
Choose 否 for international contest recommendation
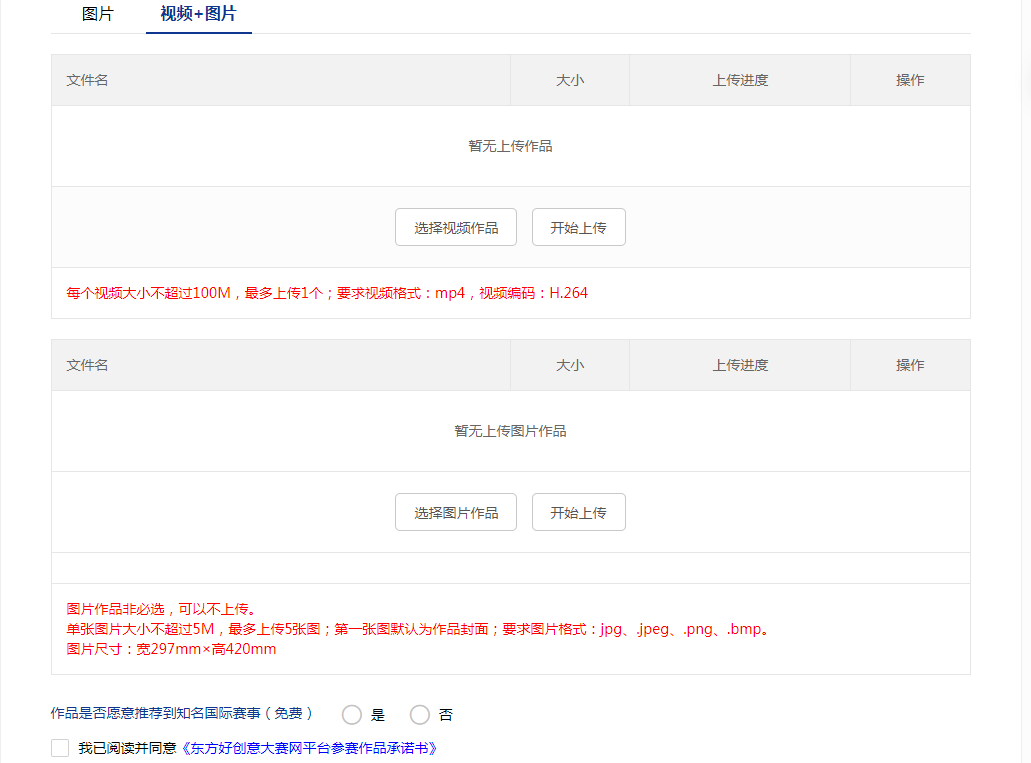(x=420, y=715)
